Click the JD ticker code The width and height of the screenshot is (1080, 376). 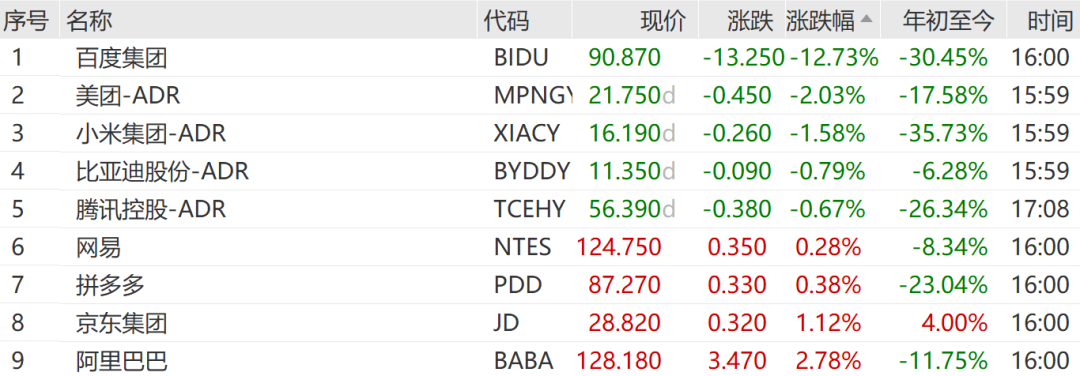(506, 322)
